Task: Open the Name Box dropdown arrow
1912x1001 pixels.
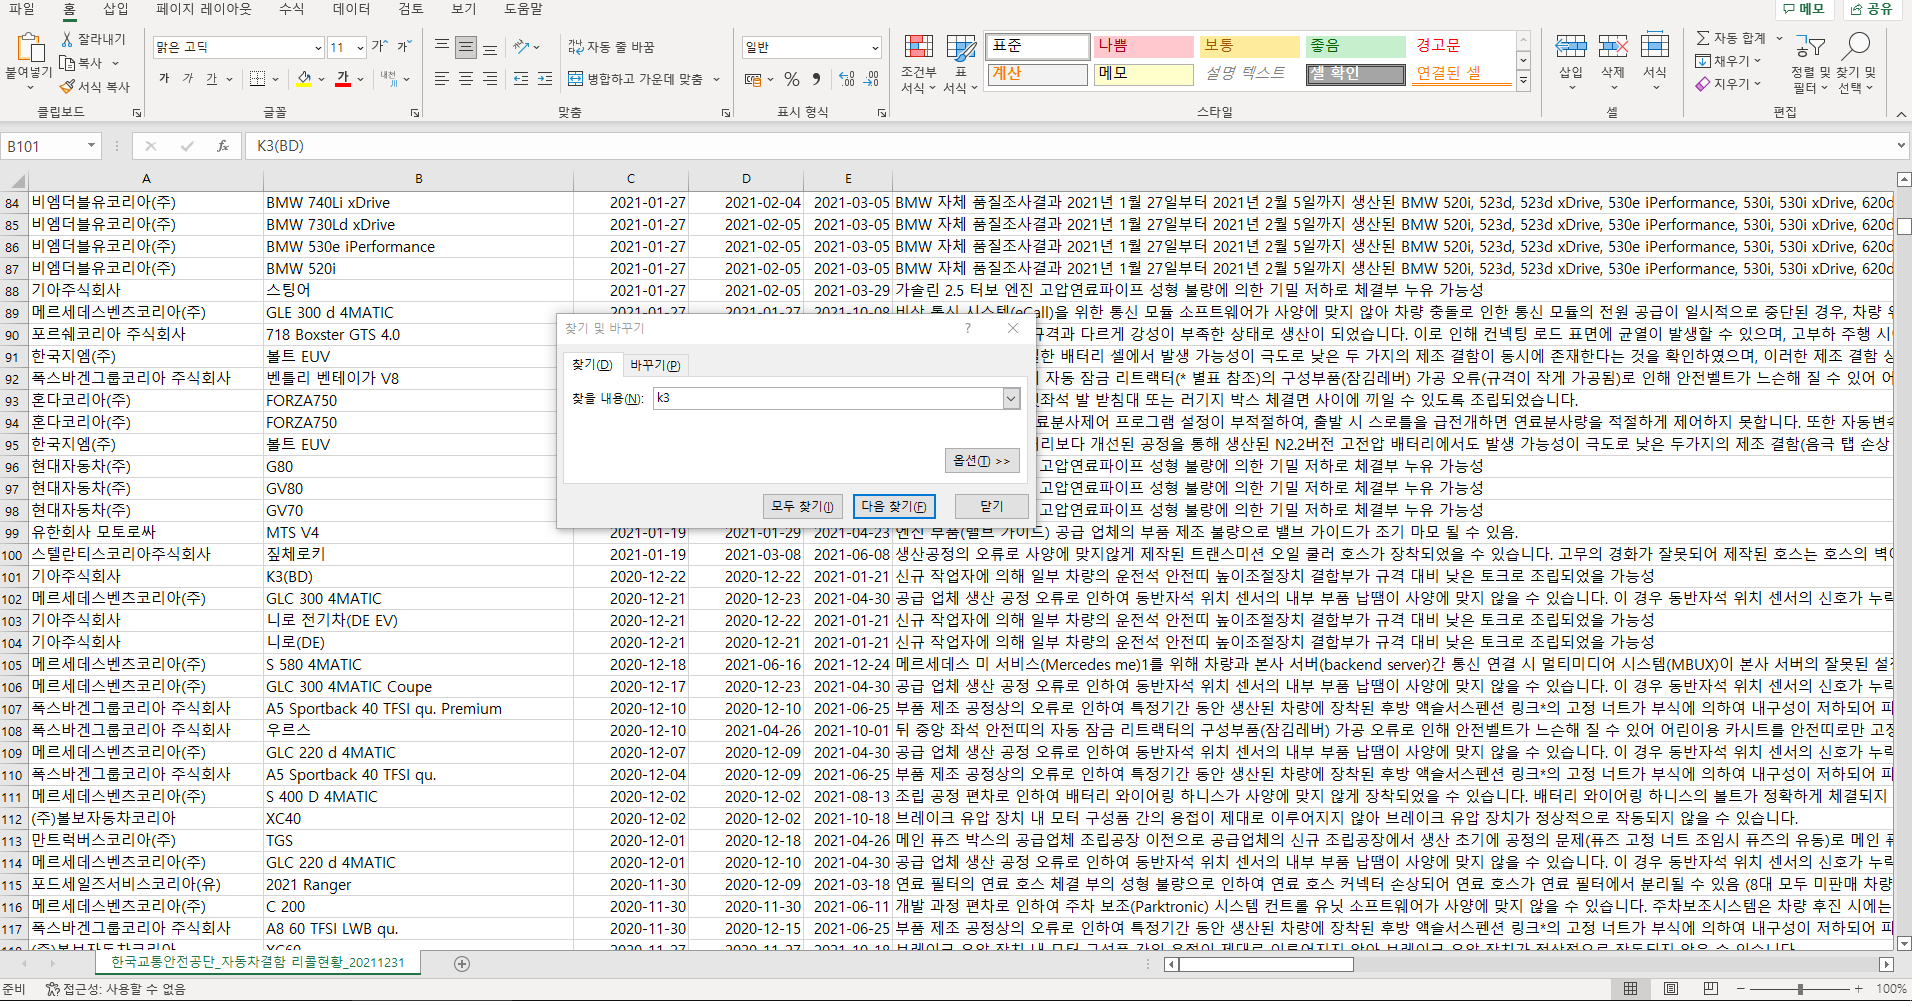Action: tap(91, 146)
